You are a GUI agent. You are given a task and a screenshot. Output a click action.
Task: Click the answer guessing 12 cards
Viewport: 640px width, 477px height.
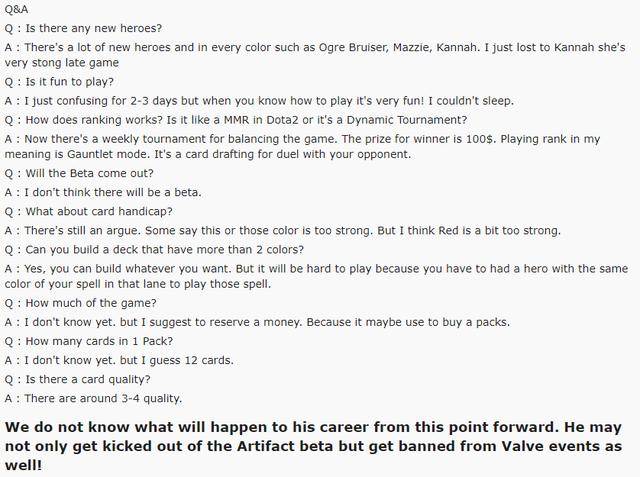[119, 360]
